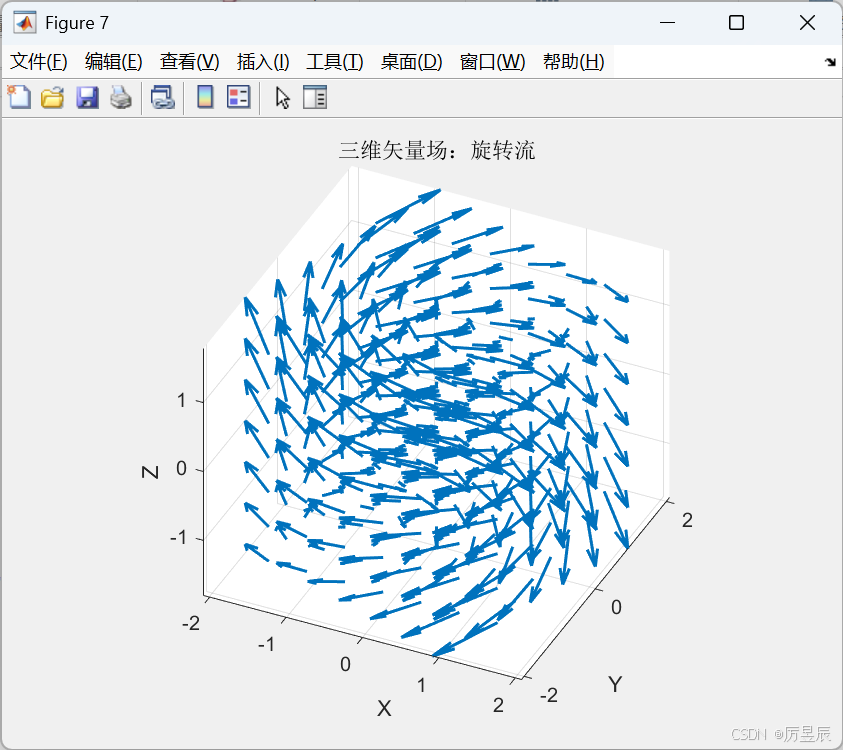This screenshot has height=750, width=843.
Task: Open the 帮助(H) menu
Action: click(x=574, y=62)
